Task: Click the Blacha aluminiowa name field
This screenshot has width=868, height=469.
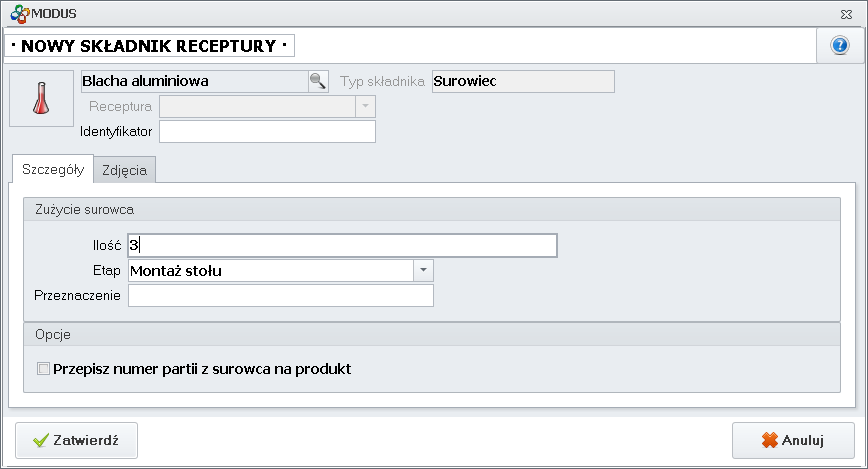Action: coord(193,82)
